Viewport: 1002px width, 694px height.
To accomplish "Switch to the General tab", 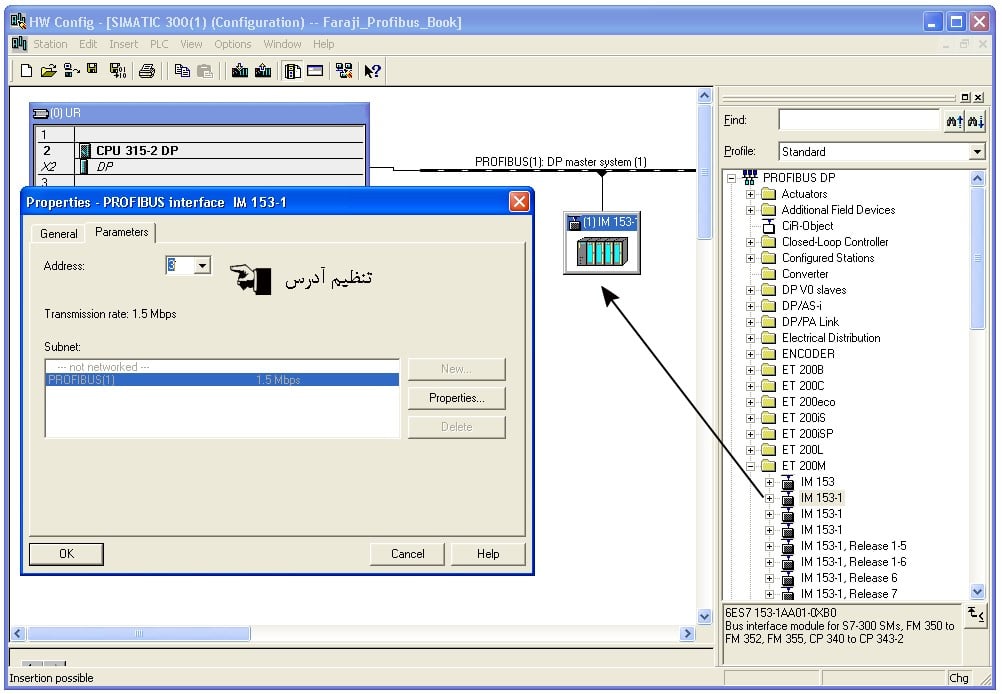I will pyautogui.click(x=59, y=234).
